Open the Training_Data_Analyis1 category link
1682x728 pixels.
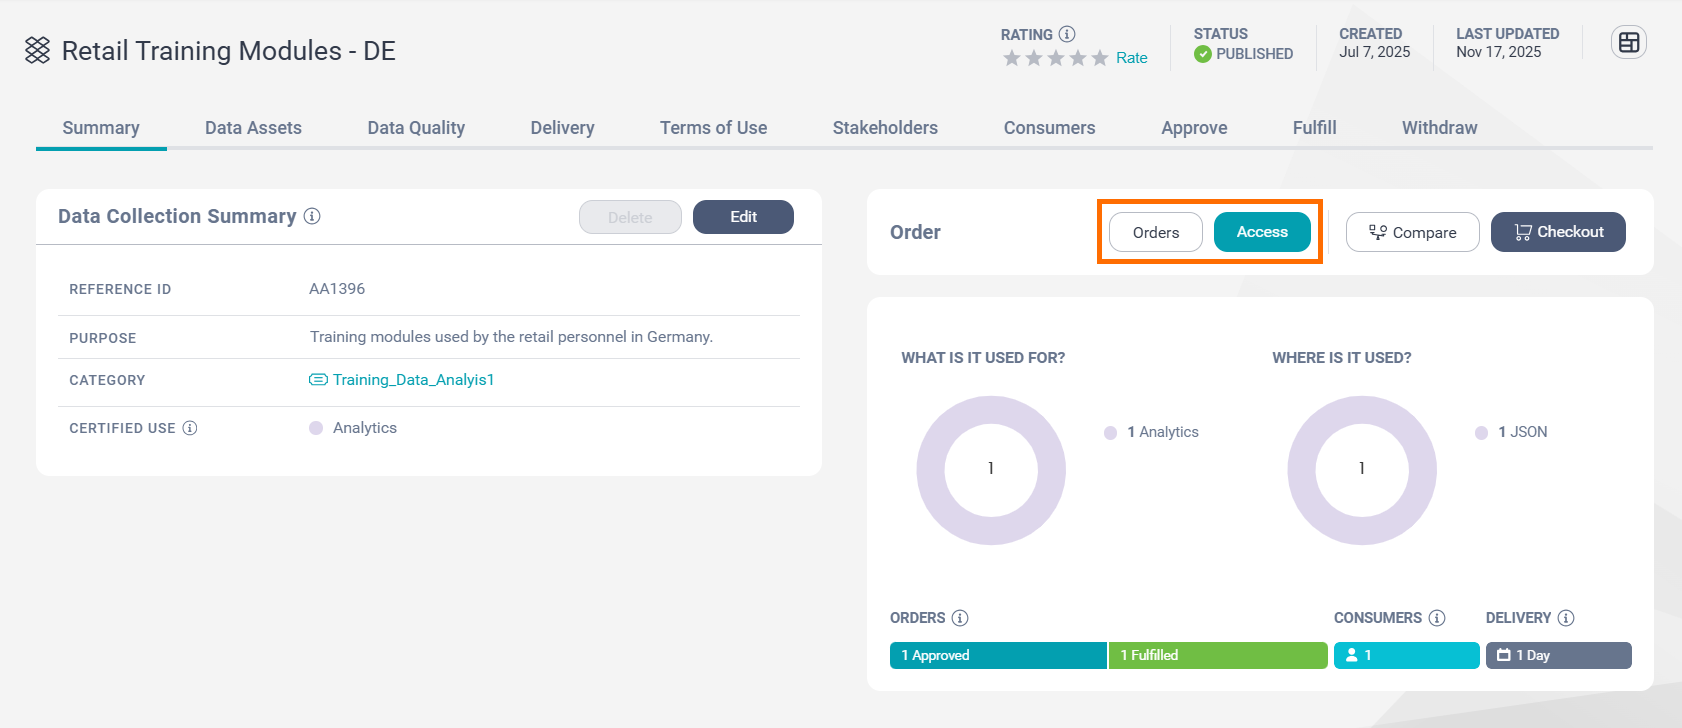tap(413, 380)
